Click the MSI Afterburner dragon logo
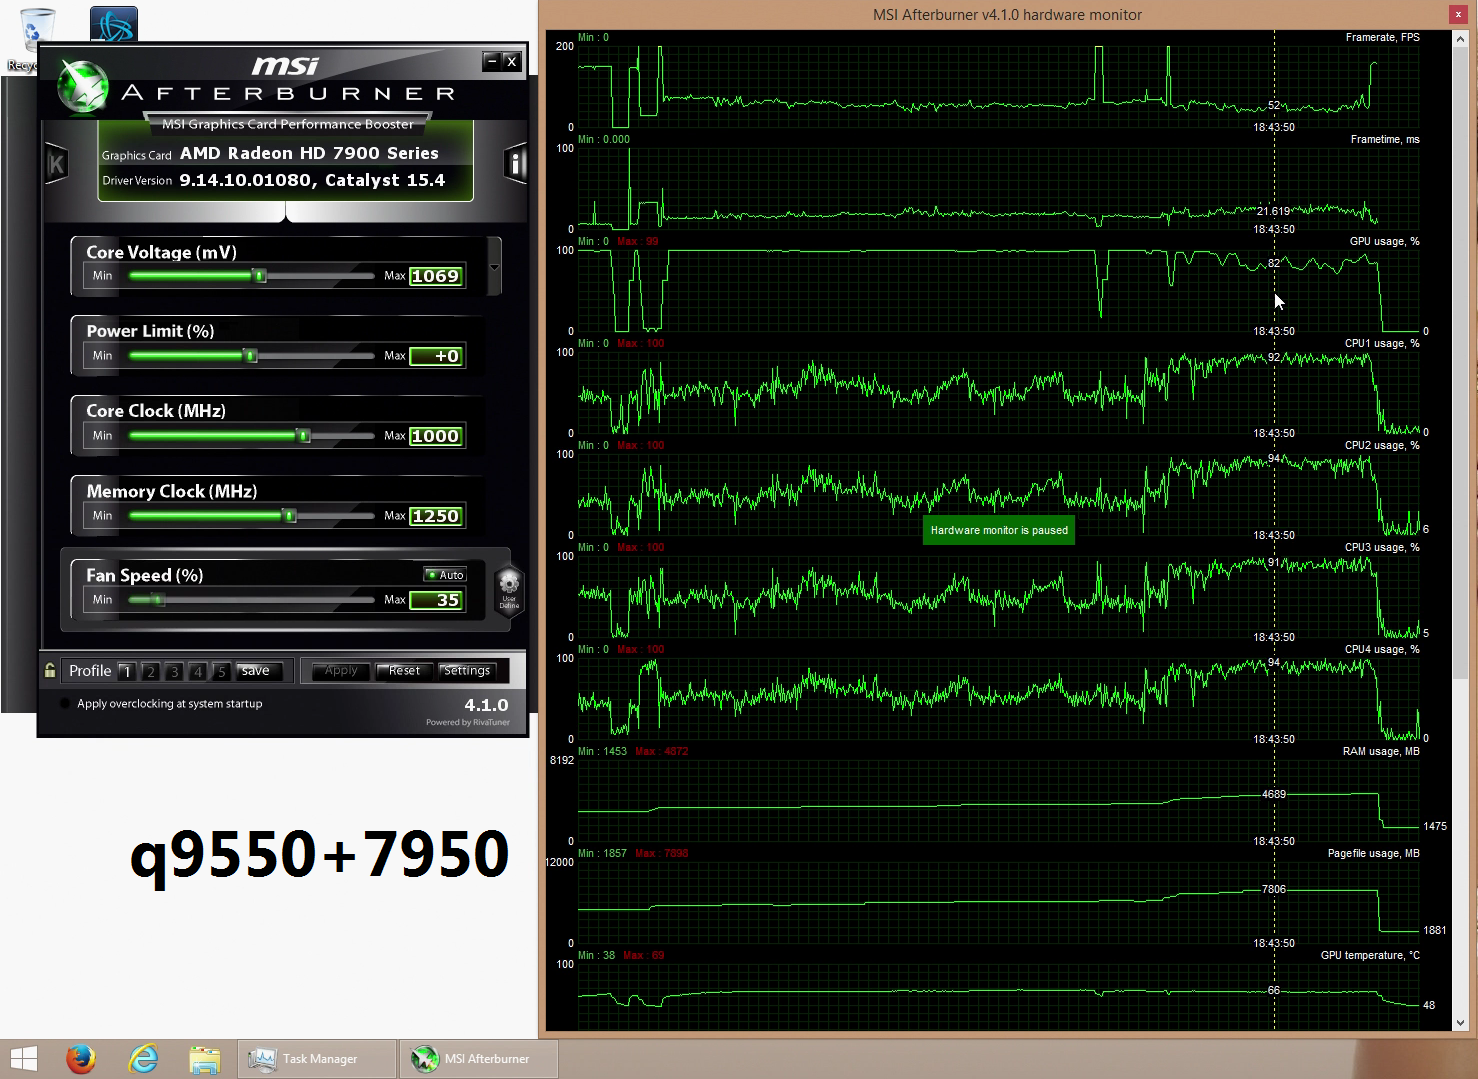1478x1079 pixels. coord(83,88)
